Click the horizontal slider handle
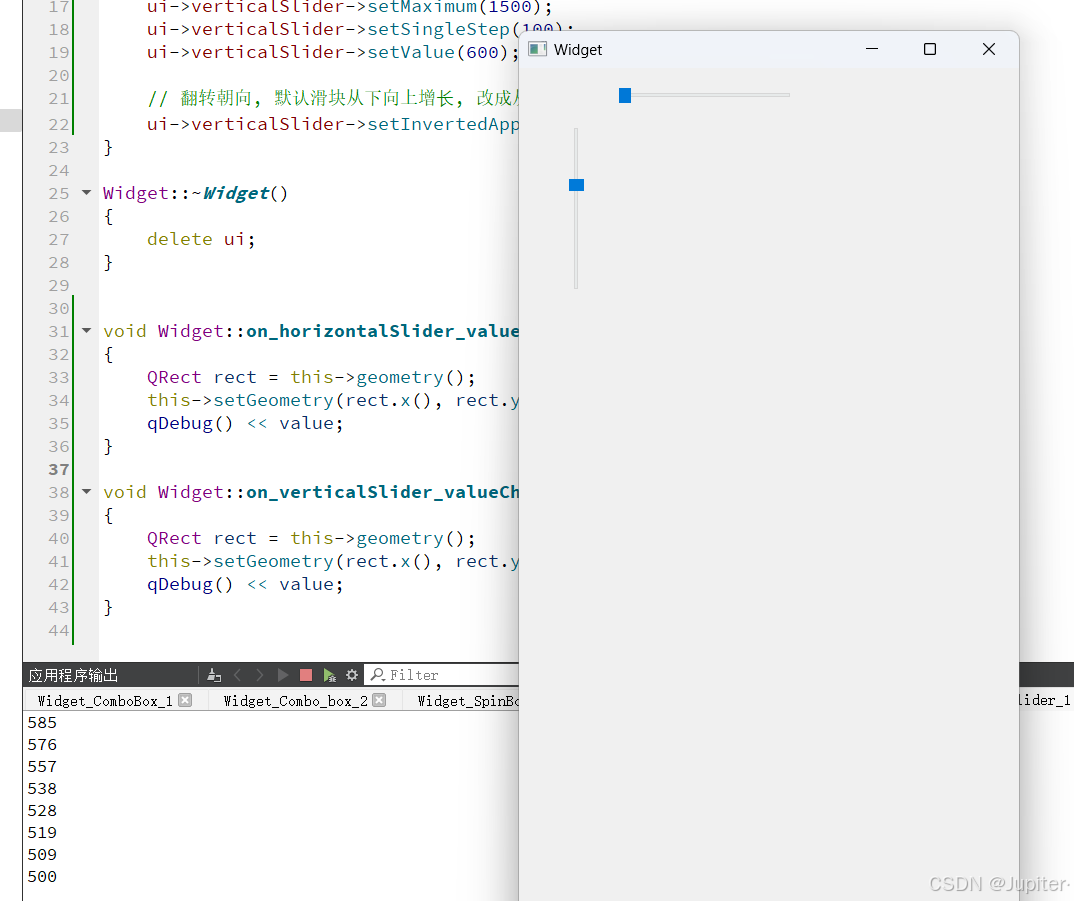This screenshot has width=1074, height=901. click(625, 95)
